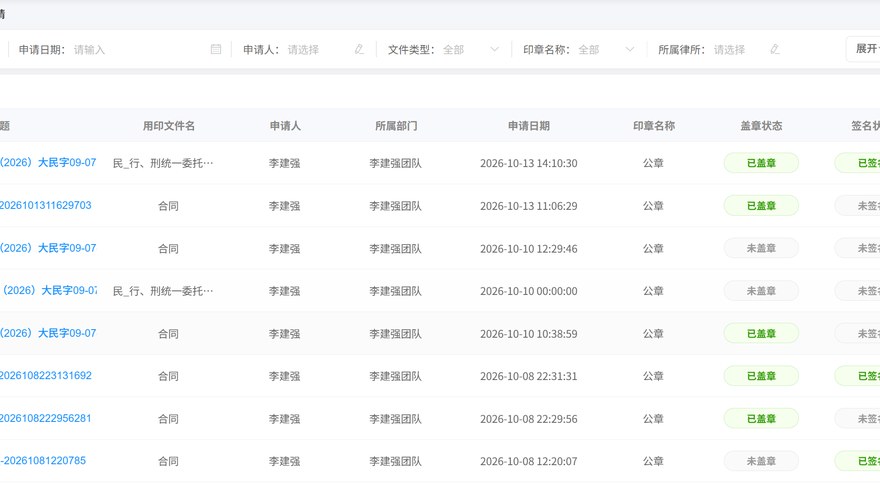Open the link 2026108223131692
This screenshot has height=489, width=880.
click(45, 376)
